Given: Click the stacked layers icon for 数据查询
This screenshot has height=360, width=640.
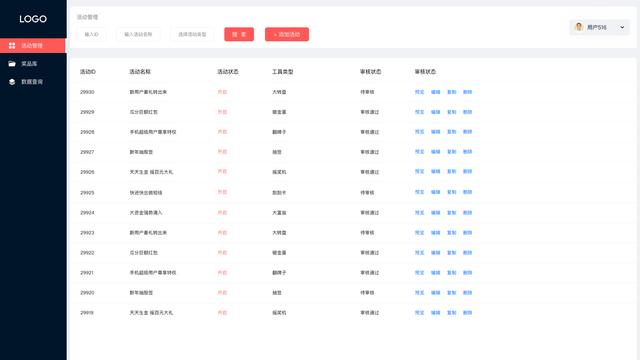Looking at the screenshot, I should [12, 82].
